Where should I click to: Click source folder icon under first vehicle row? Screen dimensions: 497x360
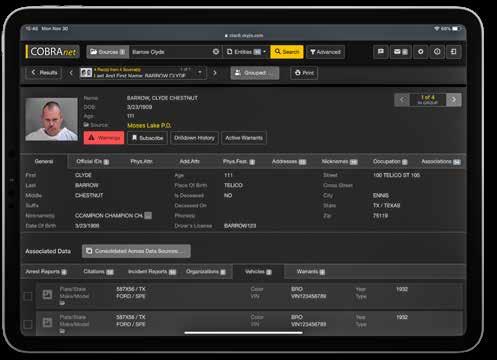(x=62, y=303)
